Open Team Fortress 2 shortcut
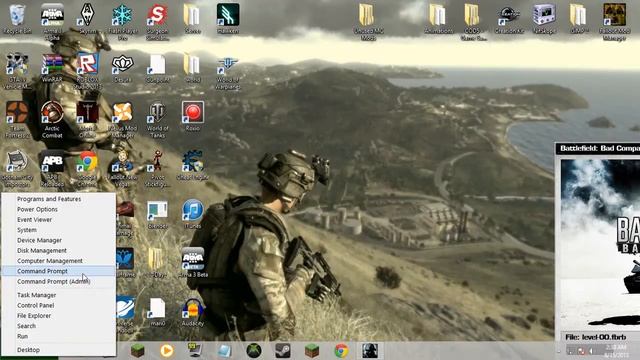 click(x=17, y=119)
